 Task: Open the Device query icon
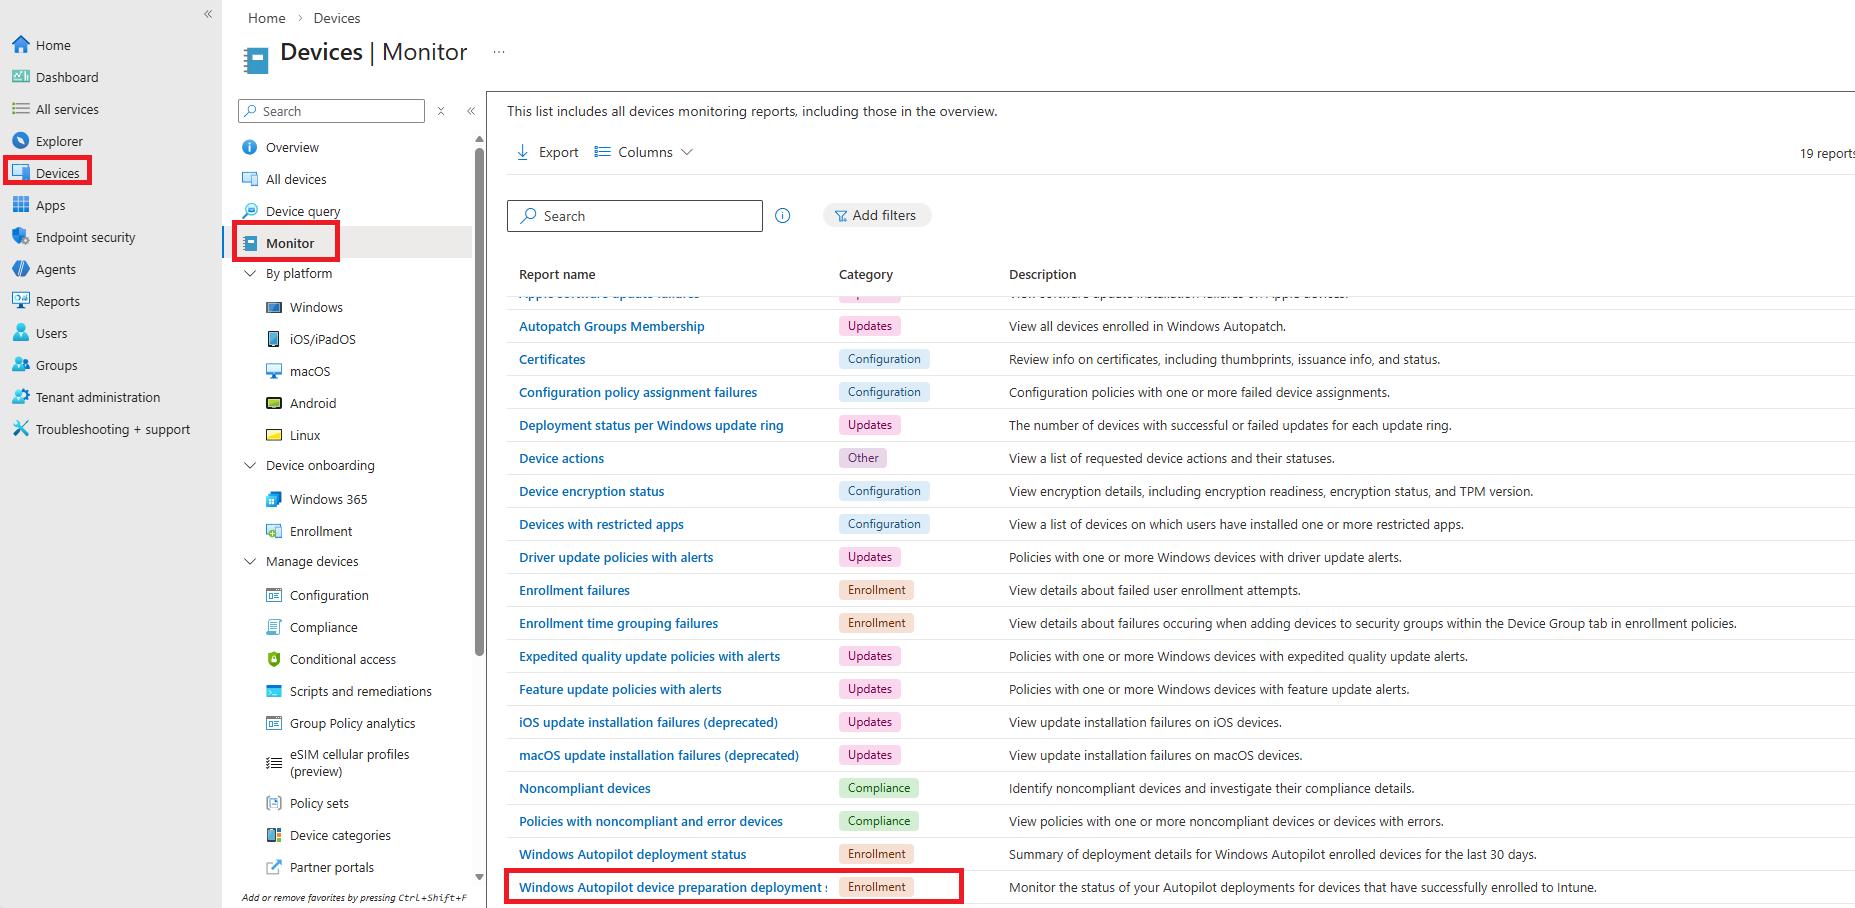250,211
